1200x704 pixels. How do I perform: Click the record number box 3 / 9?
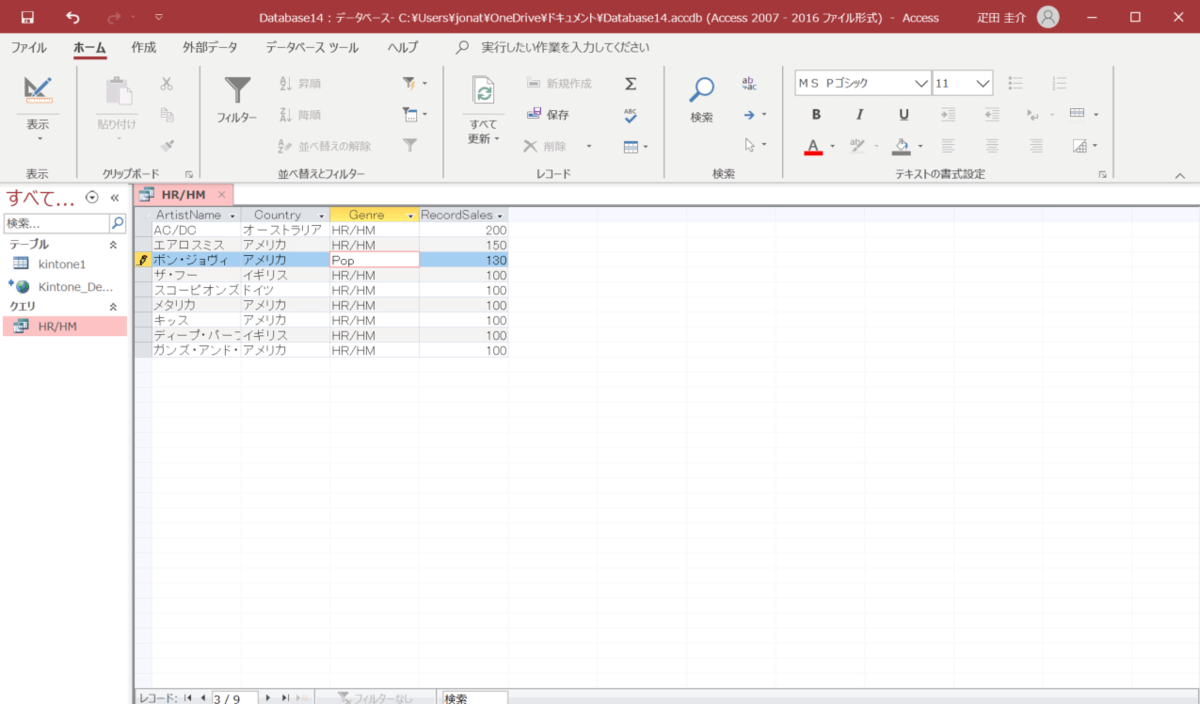coord(234,698)
